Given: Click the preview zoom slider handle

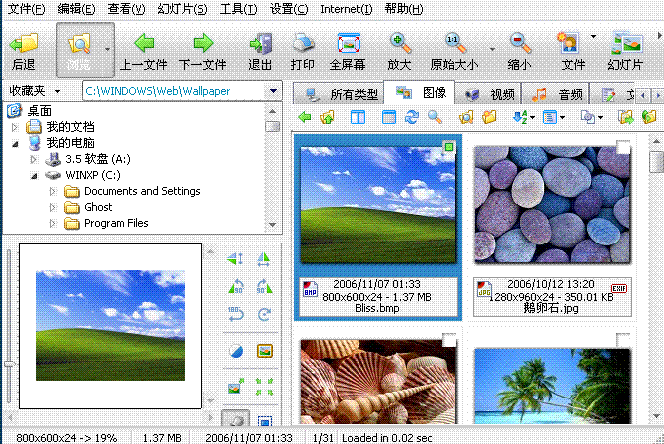Looking at the screenshot, I should point(9,364).
